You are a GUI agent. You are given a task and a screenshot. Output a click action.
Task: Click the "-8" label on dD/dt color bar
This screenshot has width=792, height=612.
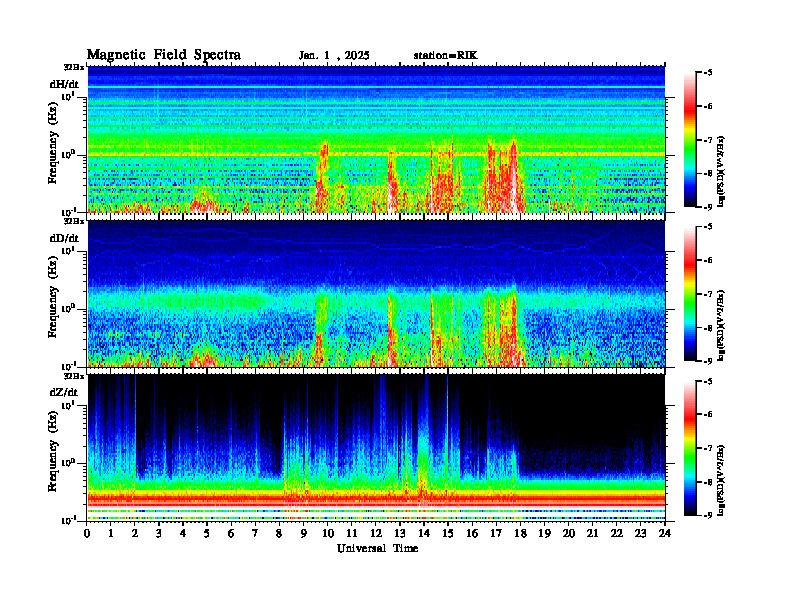(708, 328)
